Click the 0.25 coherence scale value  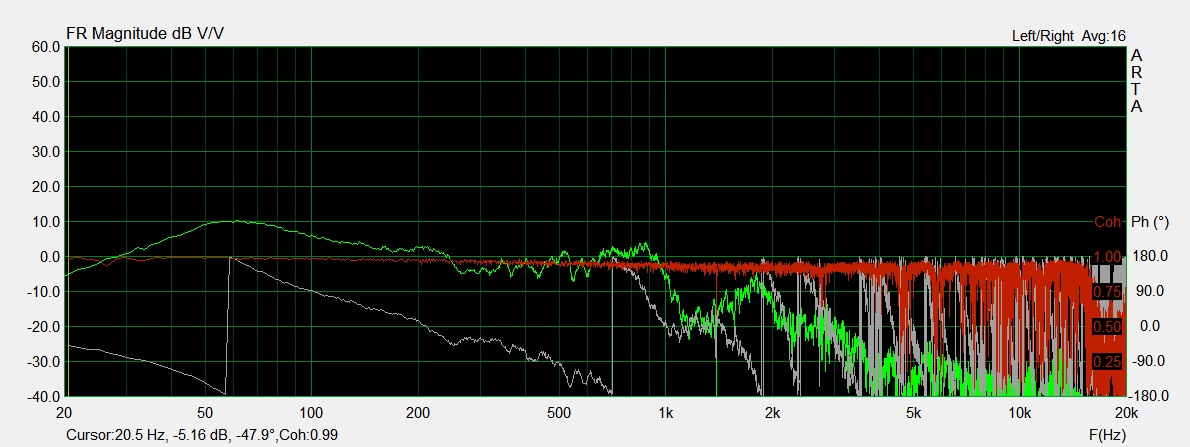[1107, 362]
